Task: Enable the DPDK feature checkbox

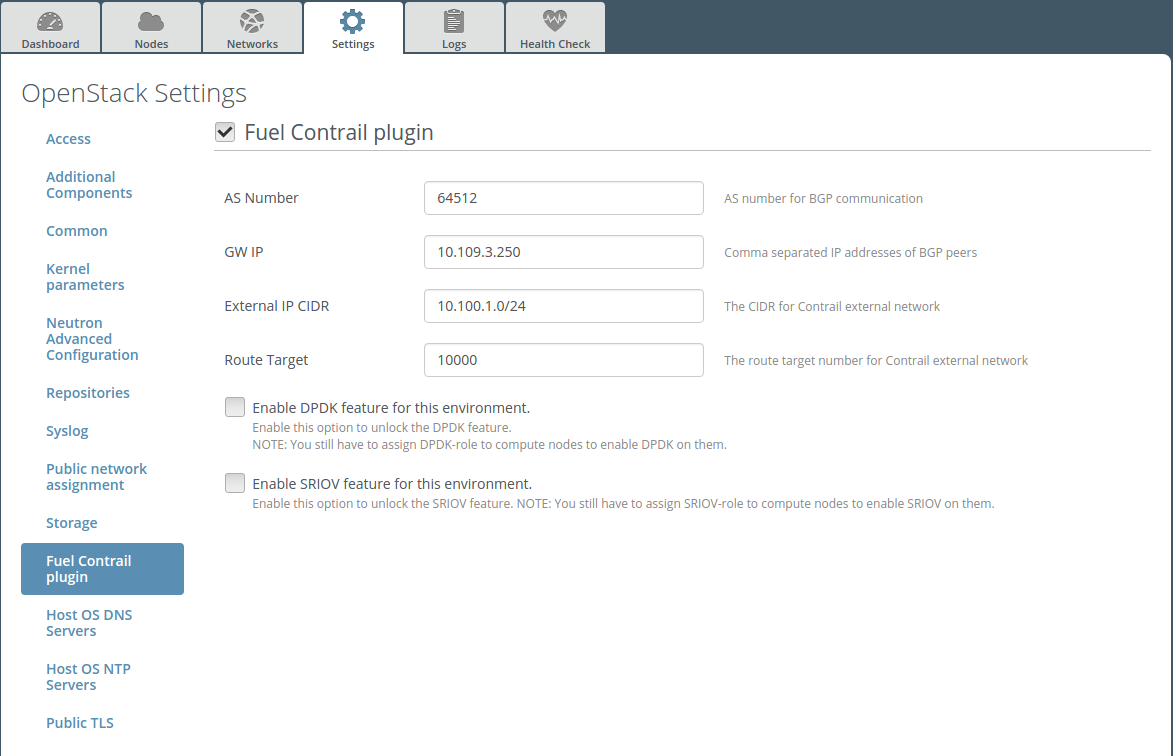Action: (x=235, y=407)
